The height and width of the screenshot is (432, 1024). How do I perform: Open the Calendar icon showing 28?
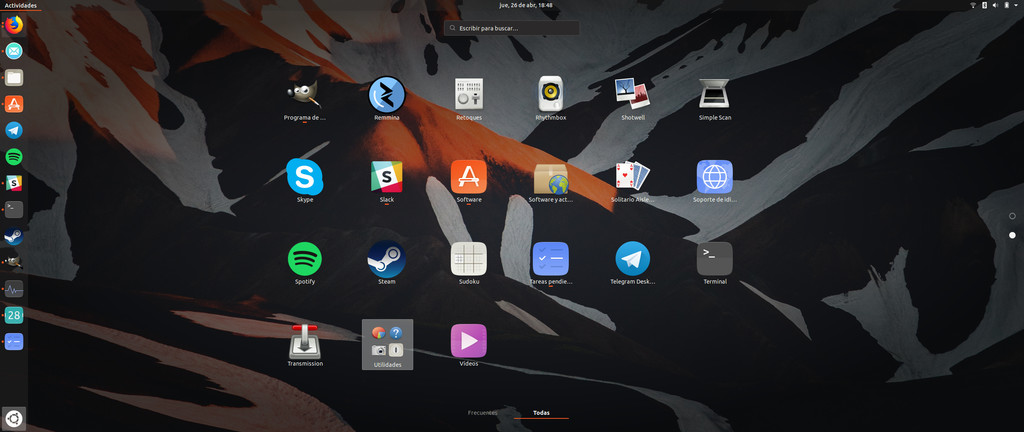pyautogui.click(x=14, y=315)
